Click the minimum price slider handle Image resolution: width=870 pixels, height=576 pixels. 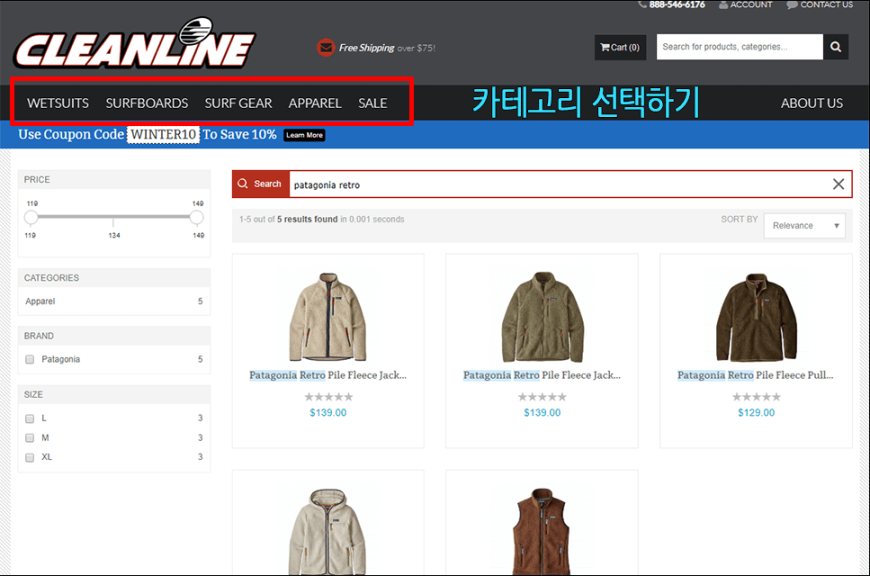31,218
